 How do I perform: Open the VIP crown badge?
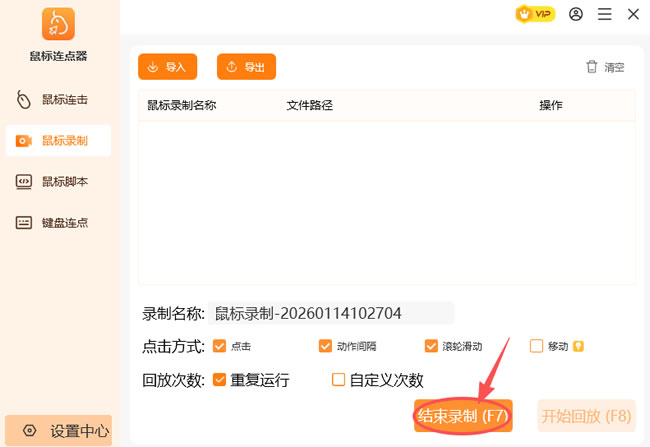[x=535, y=14]
